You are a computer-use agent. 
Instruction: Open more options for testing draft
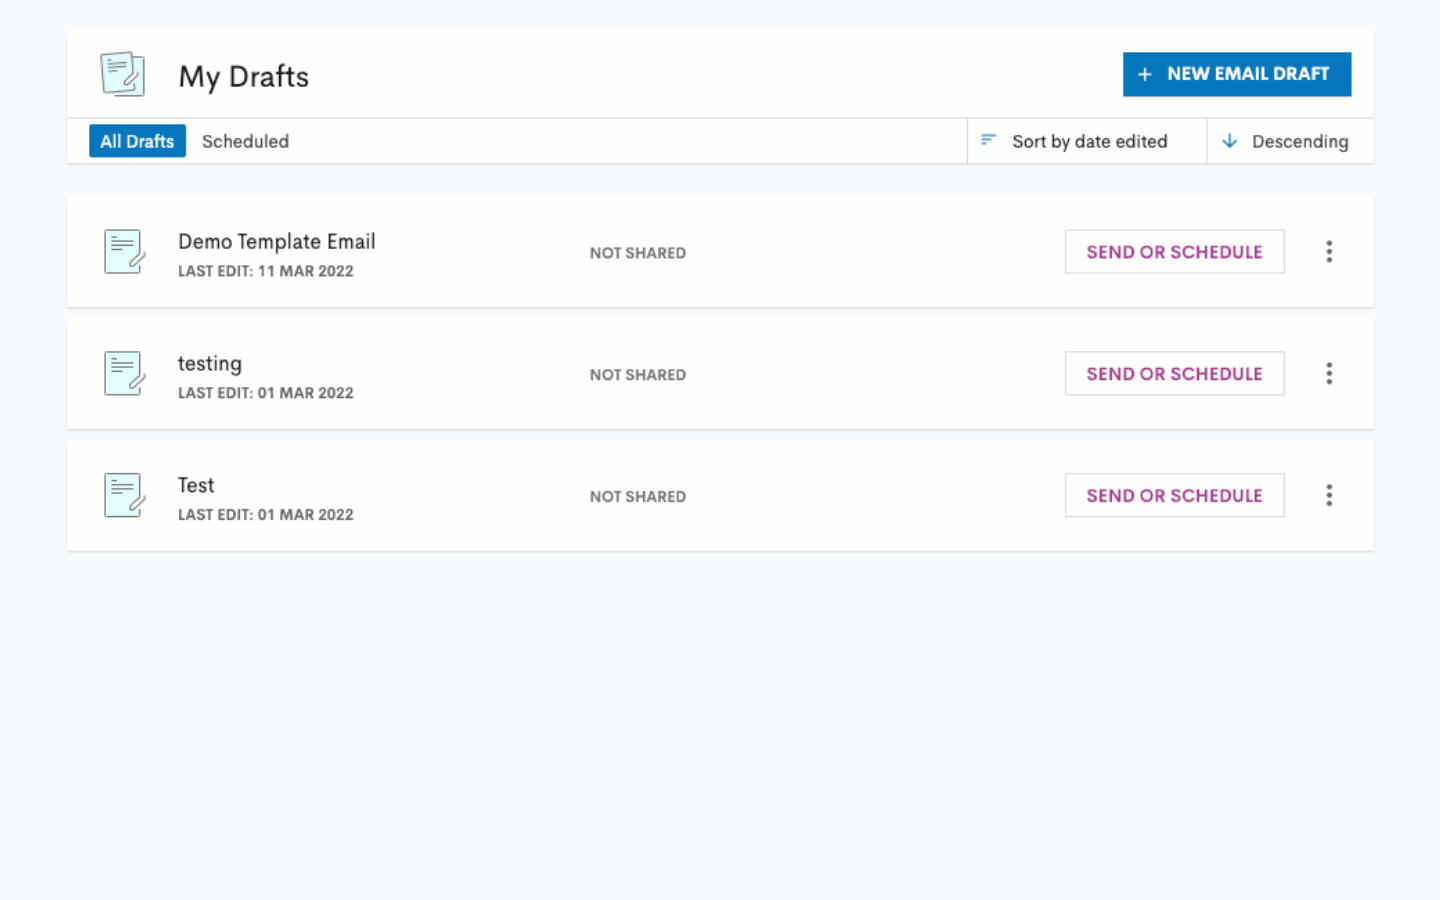(1329, 374)
